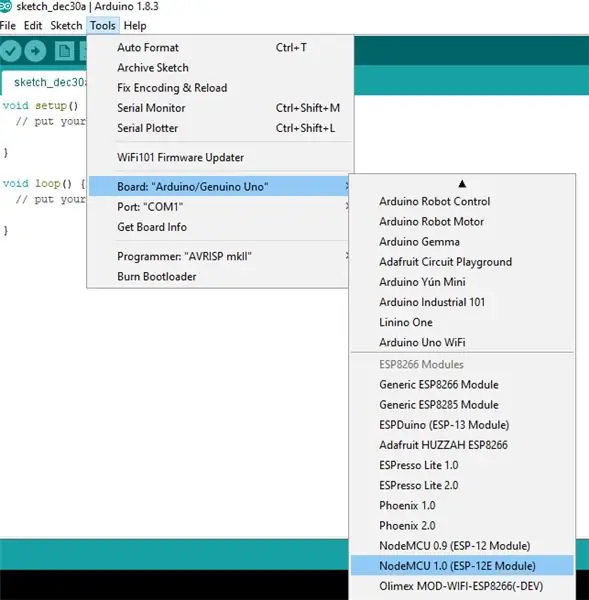The height and width of the screenshot is (600, 589).
Task: Expand the Programmer: "AVRISP mkII" submenu
Action: click(x=219, y=256)
